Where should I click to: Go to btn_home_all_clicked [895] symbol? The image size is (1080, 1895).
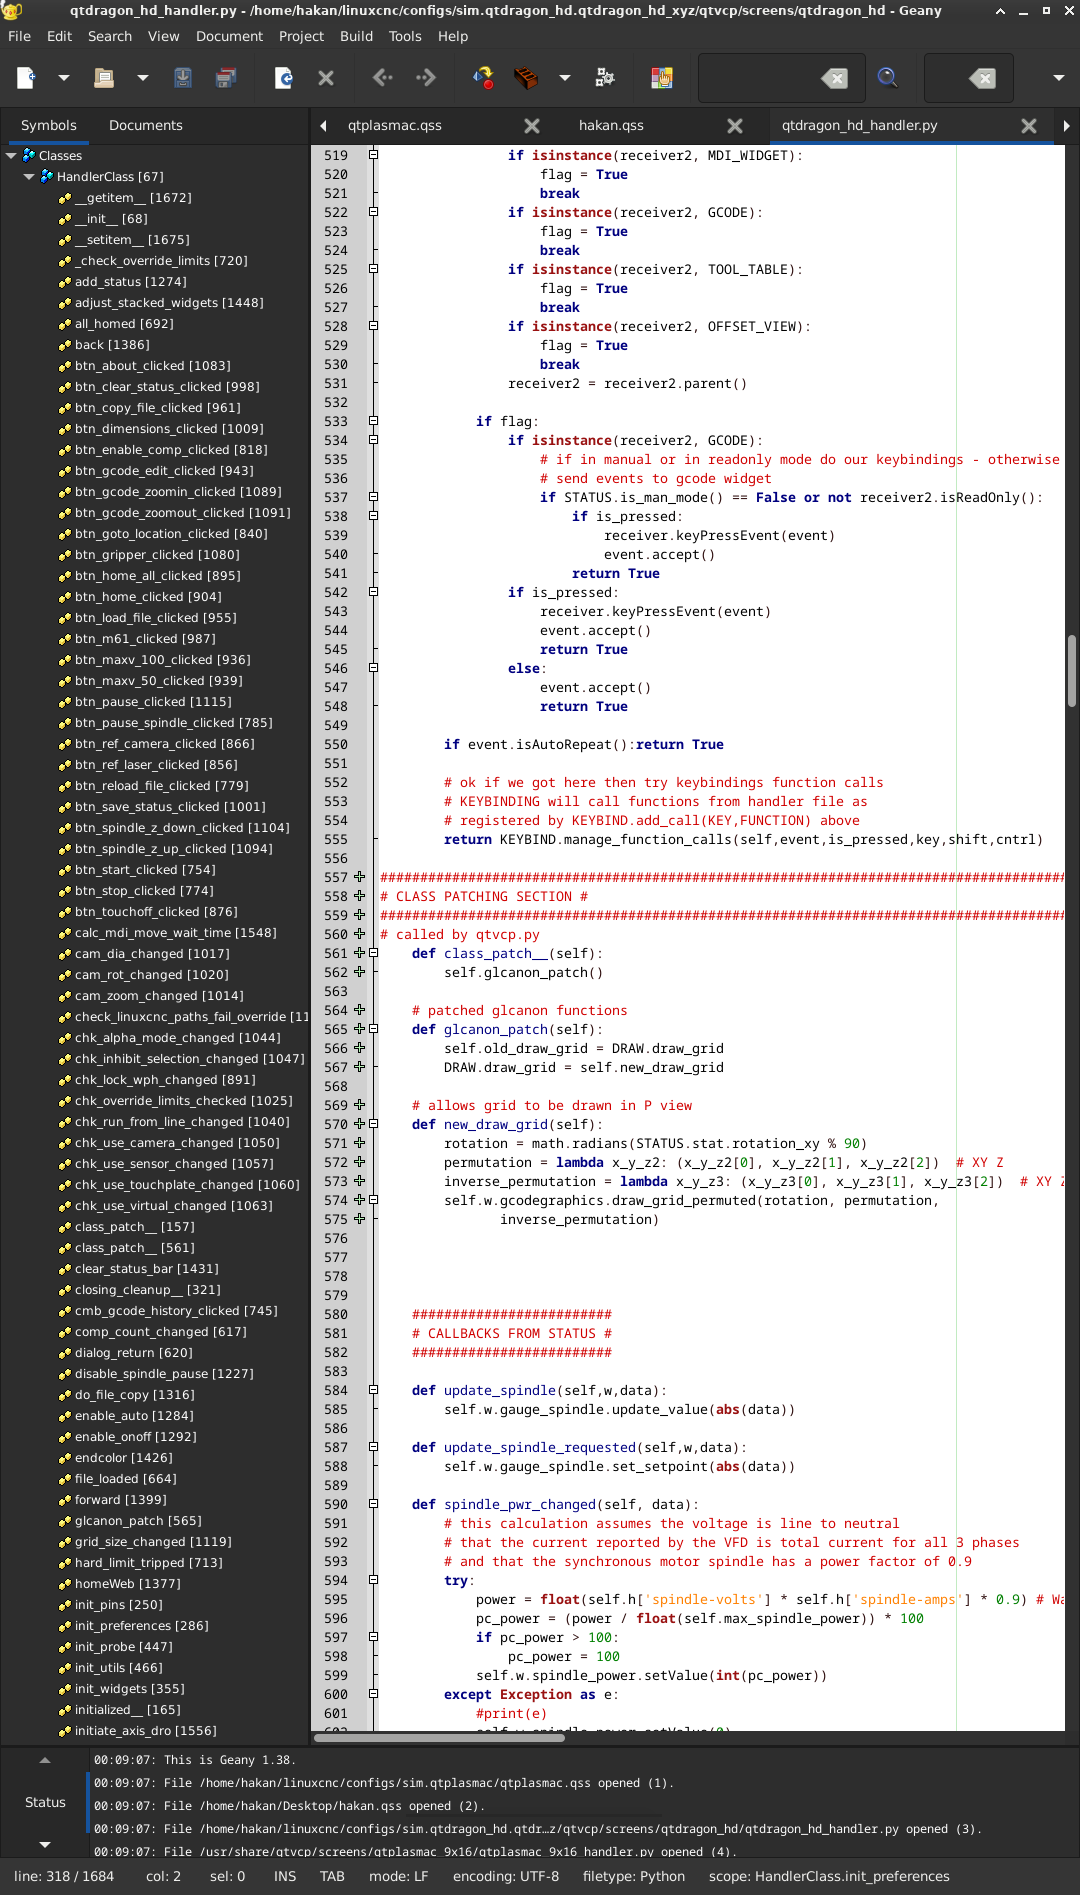pyautogui.click(x=157, y=575)
